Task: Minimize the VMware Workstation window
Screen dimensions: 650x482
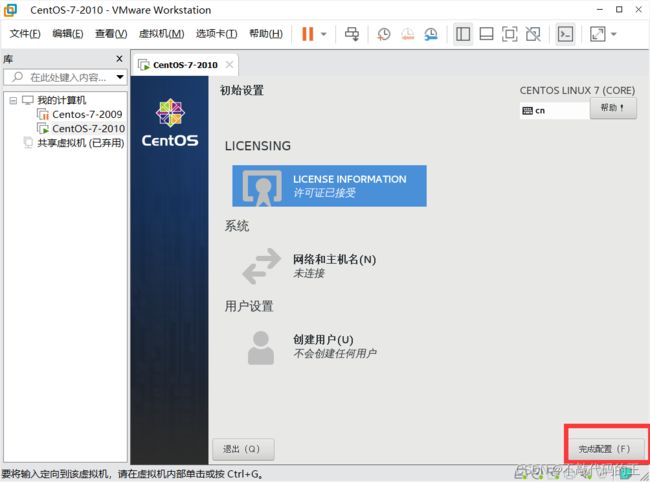Action: (x=599, y=10)
